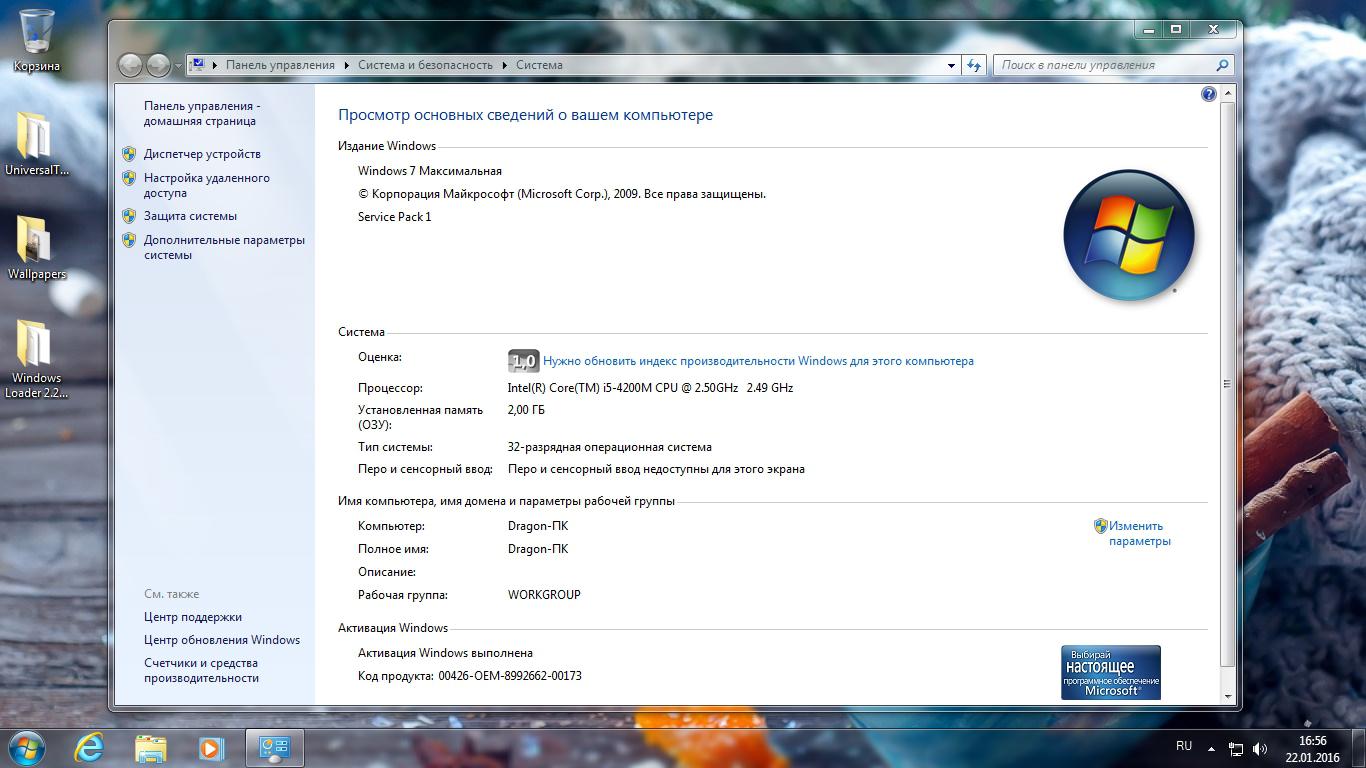Click the vertical scrollbar thumb
Viewport: 1366px width, 768px height.
click(x=1228, y=384)
